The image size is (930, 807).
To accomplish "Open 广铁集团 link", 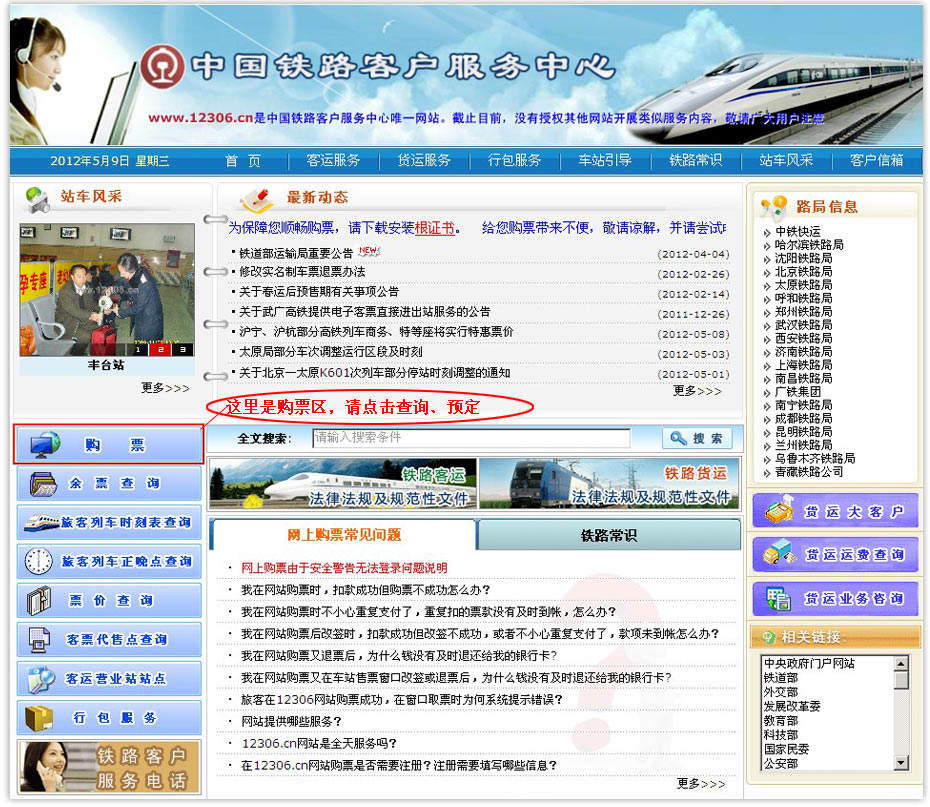I will click(798, 391).
